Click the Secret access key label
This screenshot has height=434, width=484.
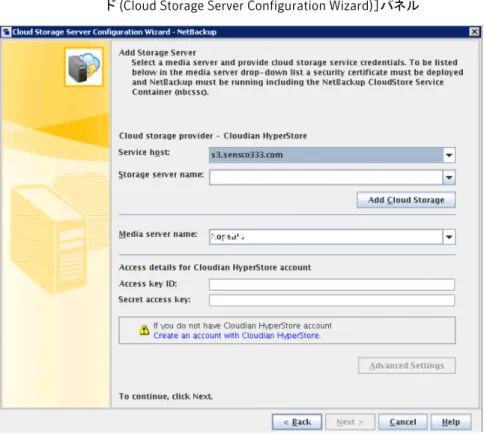(x=155, y=300)
